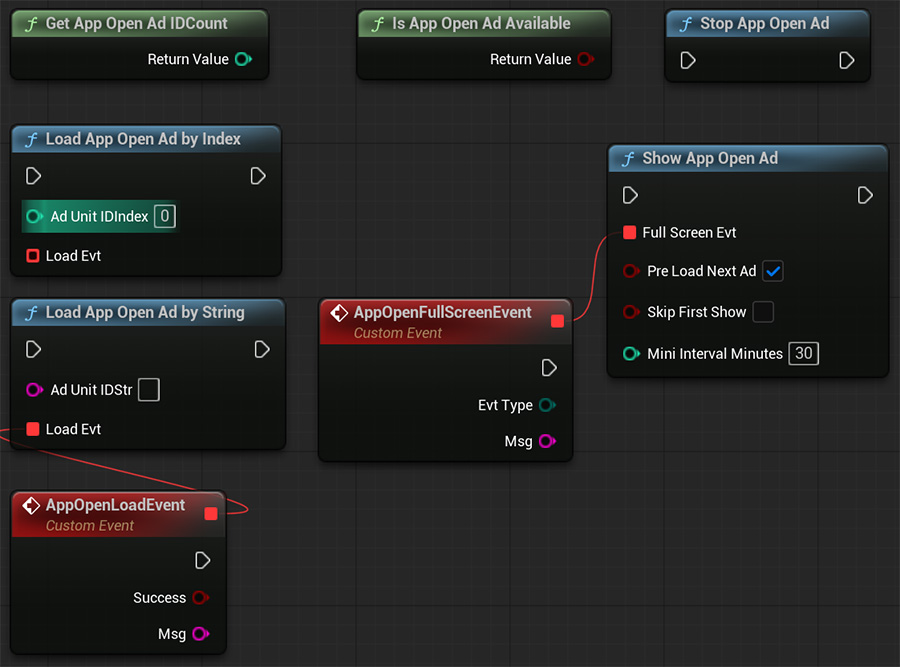This screenshot has width=900, height=667.
Task: Uncheck the Pre Load Next Ad checkbox
Action: (773, 271)
